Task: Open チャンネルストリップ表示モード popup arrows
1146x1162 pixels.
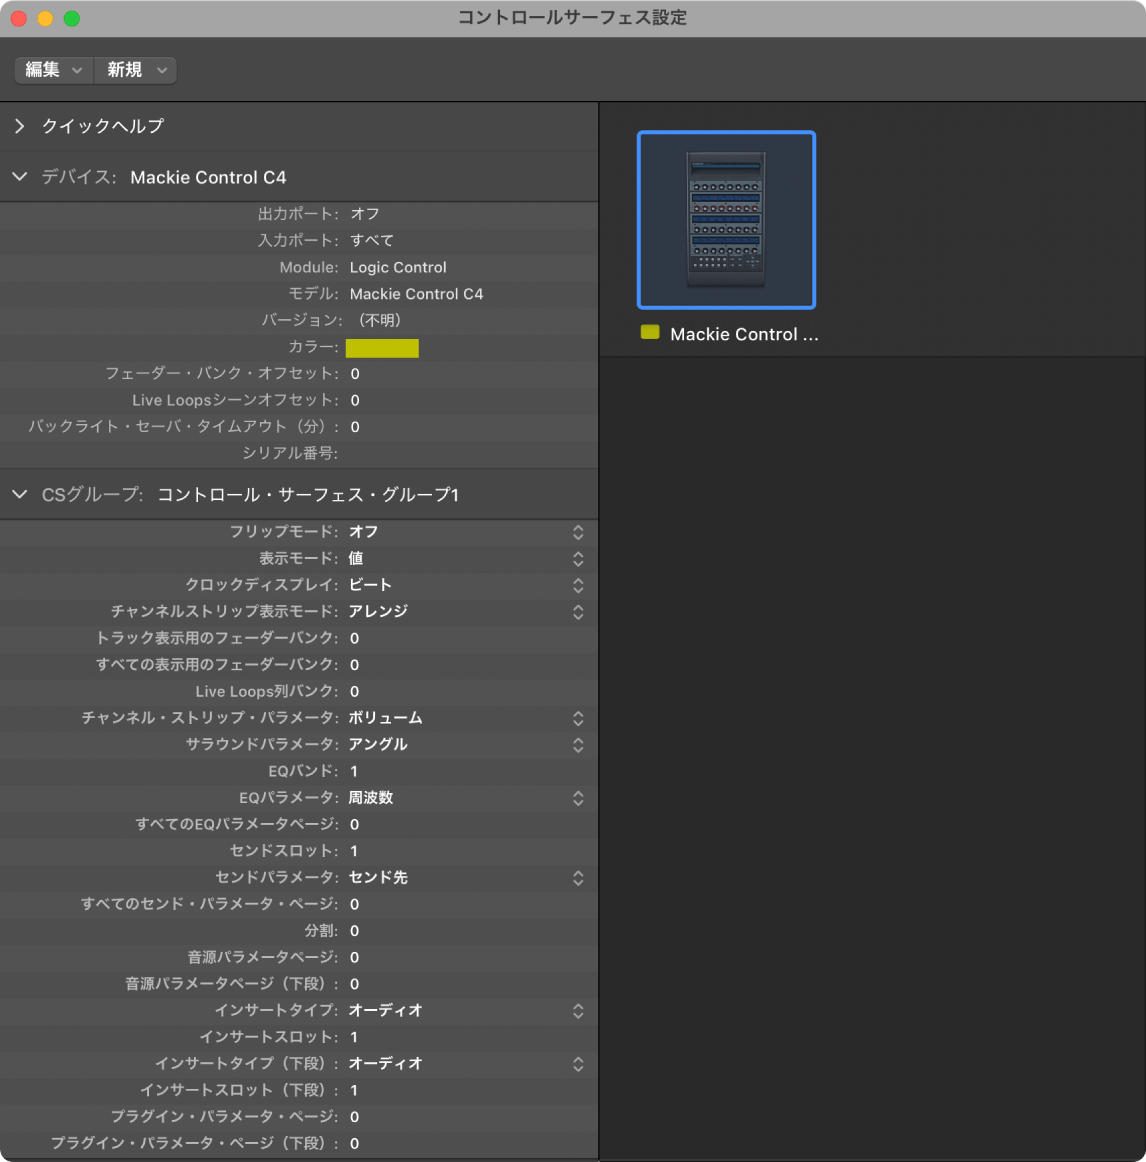Action: tap(578, 612)
